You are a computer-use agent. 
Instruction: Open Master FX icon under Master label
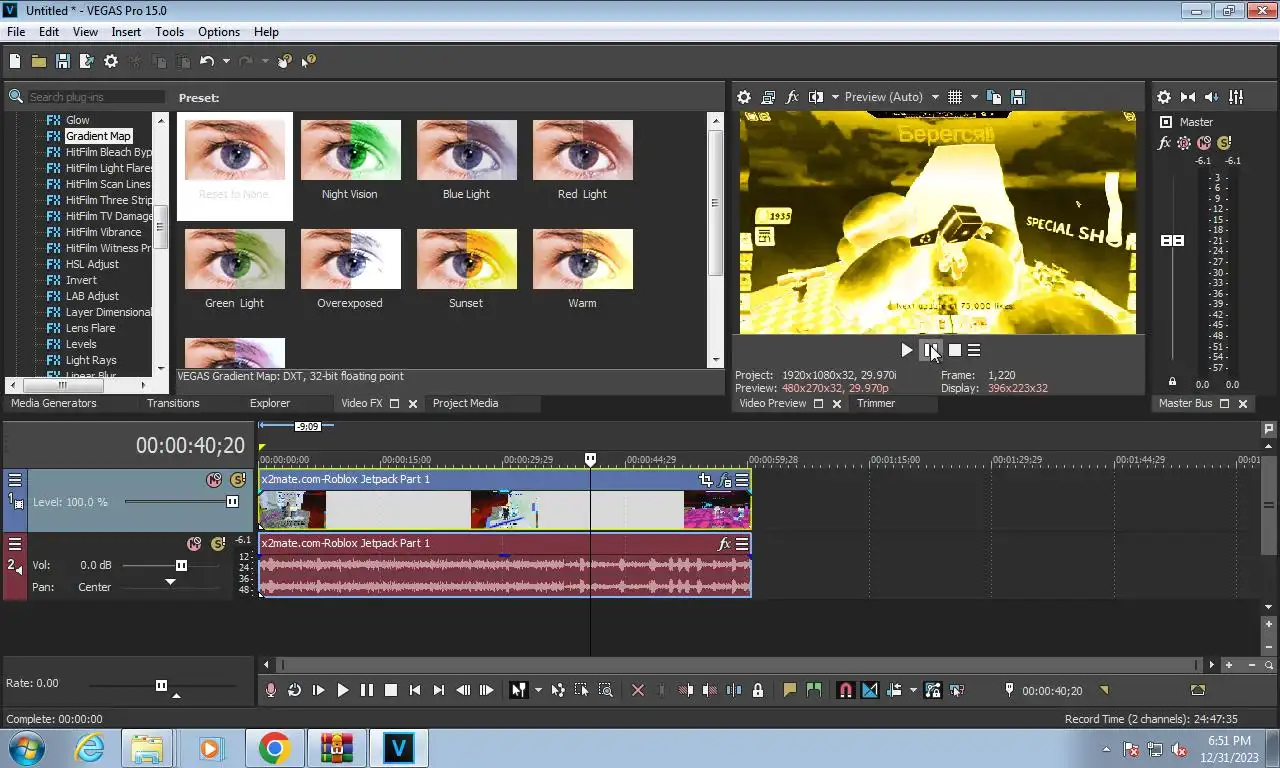pyautogui.click(x=1164, y=143)
